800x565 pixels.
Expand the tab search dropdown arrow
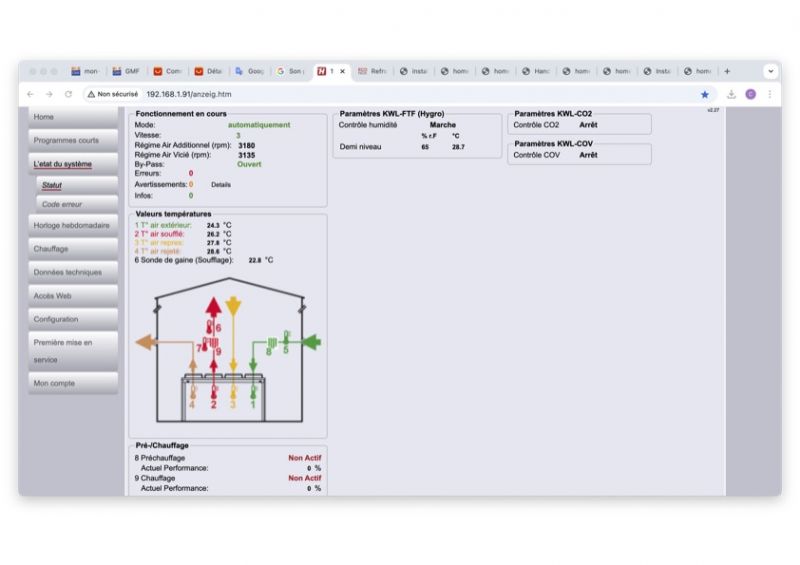(x=770, y=71)
